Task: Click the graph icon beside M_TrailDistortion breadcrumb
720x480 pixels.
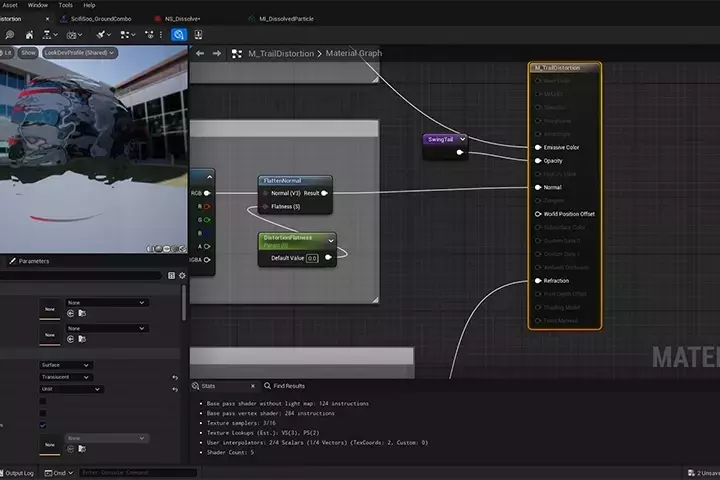Action: click(x=236, y=54)
